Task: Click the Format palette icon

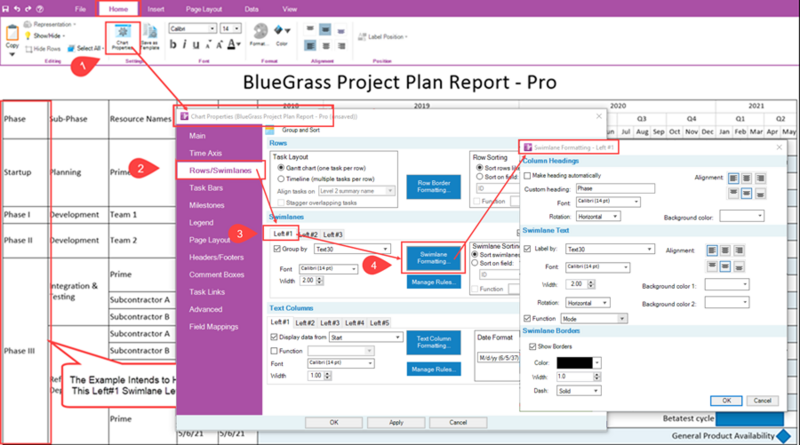Action: [260, 32]
